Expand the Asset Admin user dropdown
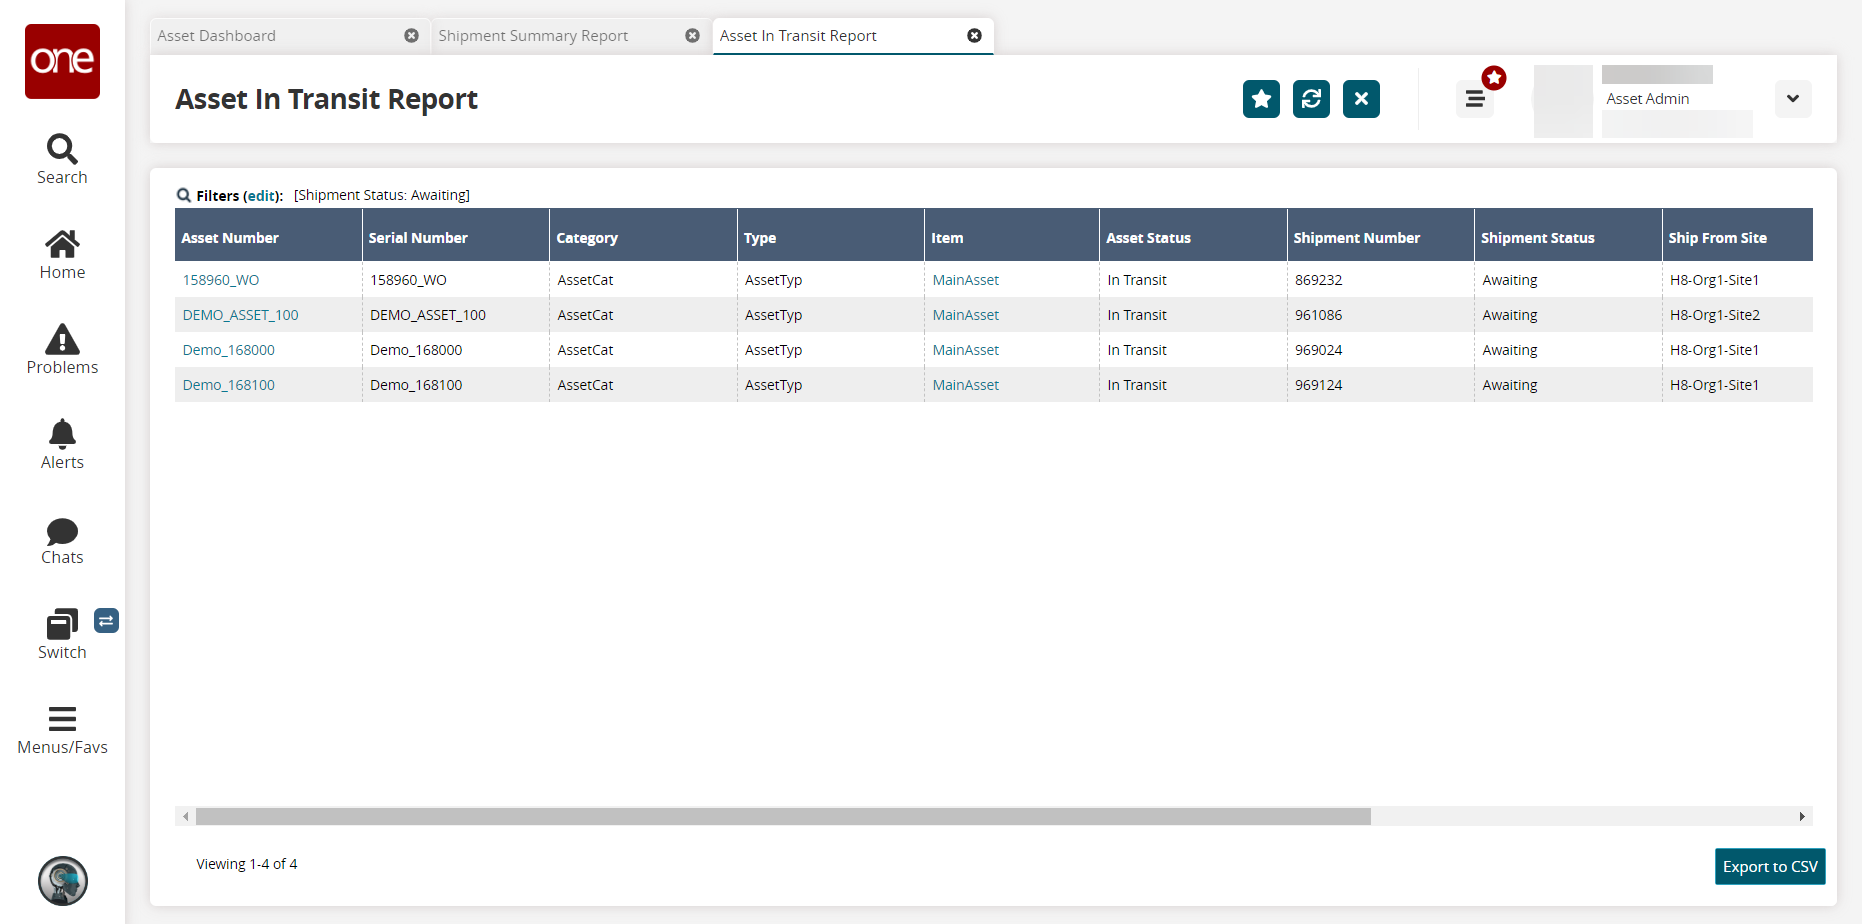Viewport: 1862px width, 924px height. (x=1792, y=99)
